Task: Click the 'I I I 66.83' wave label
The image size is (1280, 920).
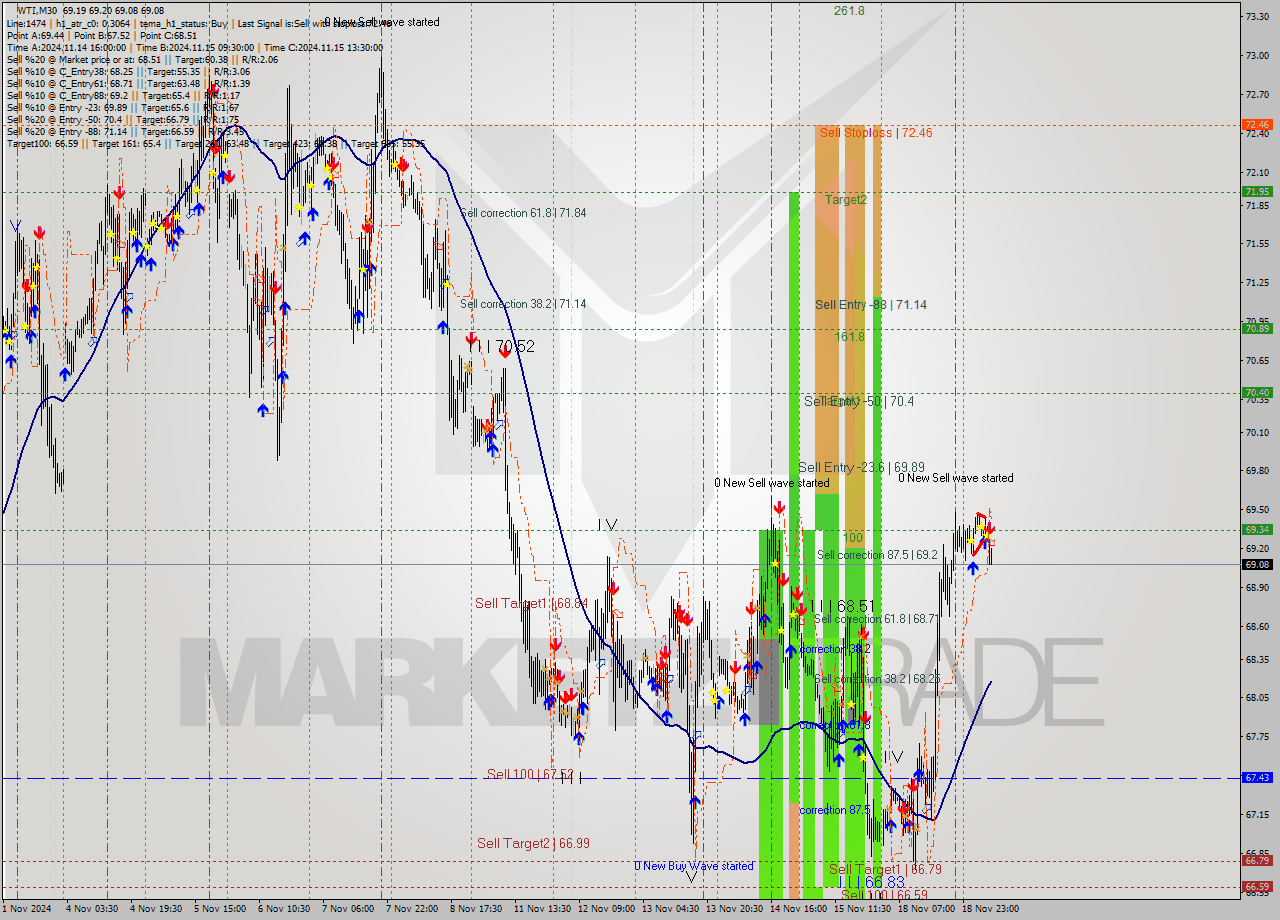Action: point(872,882)
